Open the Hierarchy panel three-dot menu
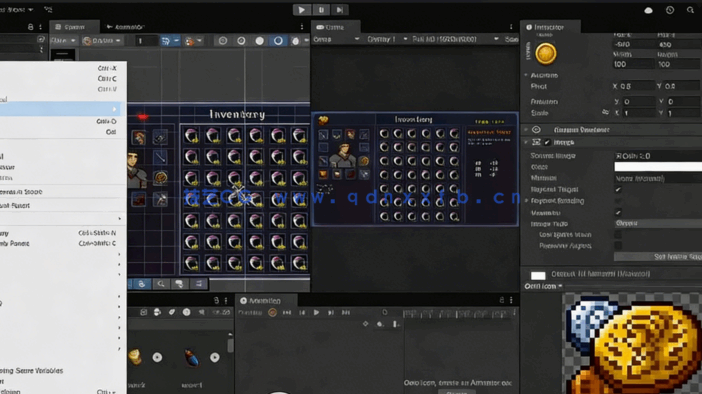 [x=40, y=27]
